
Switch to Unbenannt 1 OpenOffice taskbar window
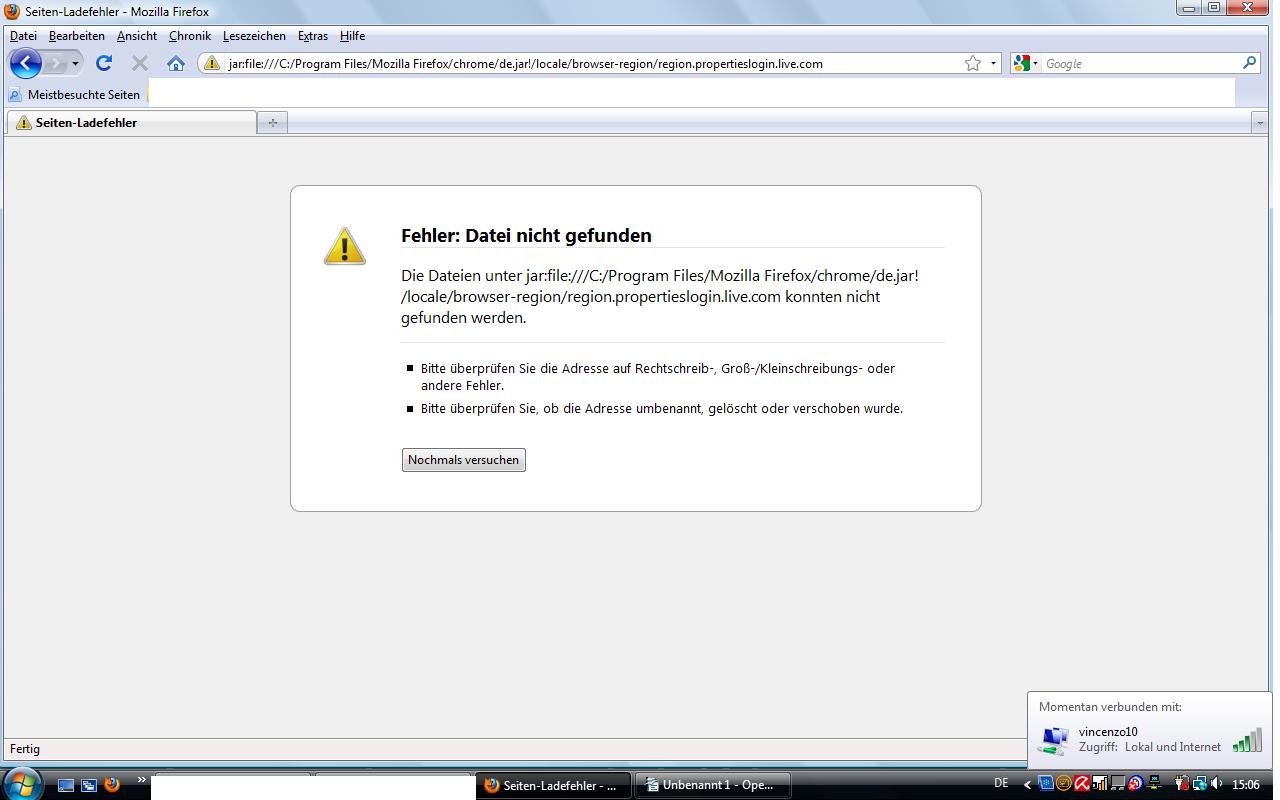point(712,785)
